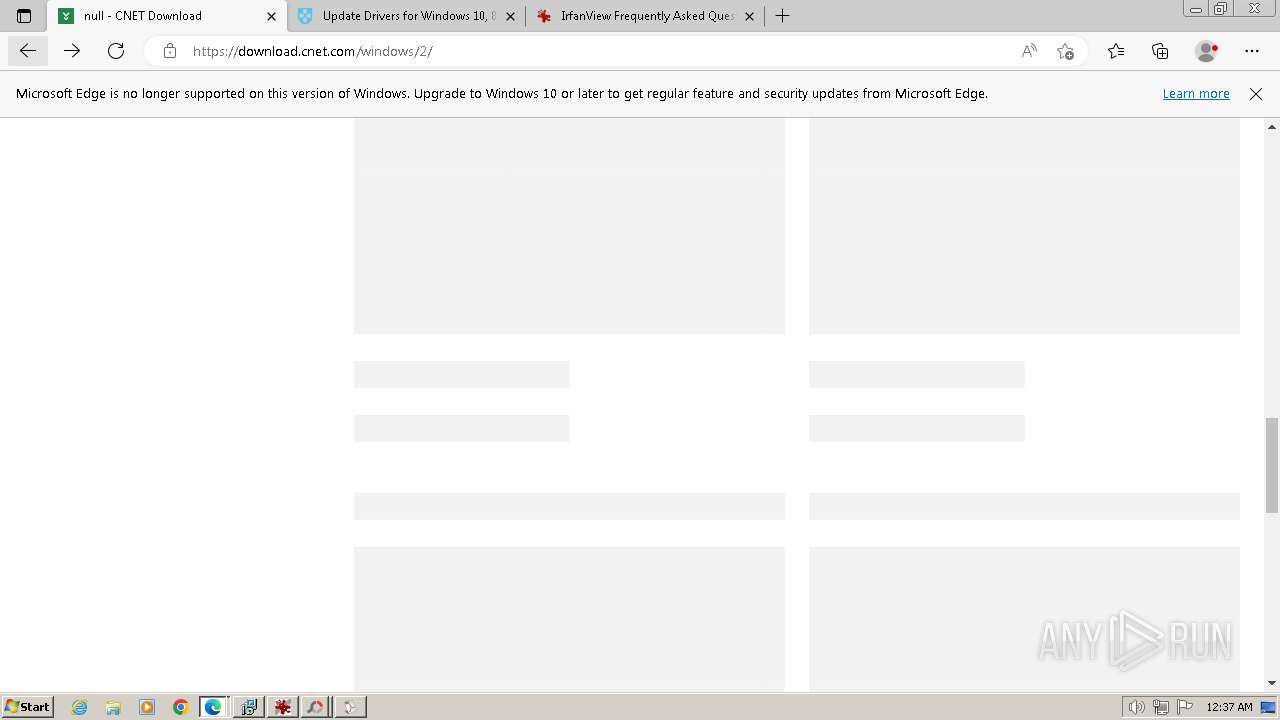Image resolution: width=1280 pixels, height=720 pixels.
Task: Open a new browser tab
Action: pyautogui.click(x=783, y=16)
